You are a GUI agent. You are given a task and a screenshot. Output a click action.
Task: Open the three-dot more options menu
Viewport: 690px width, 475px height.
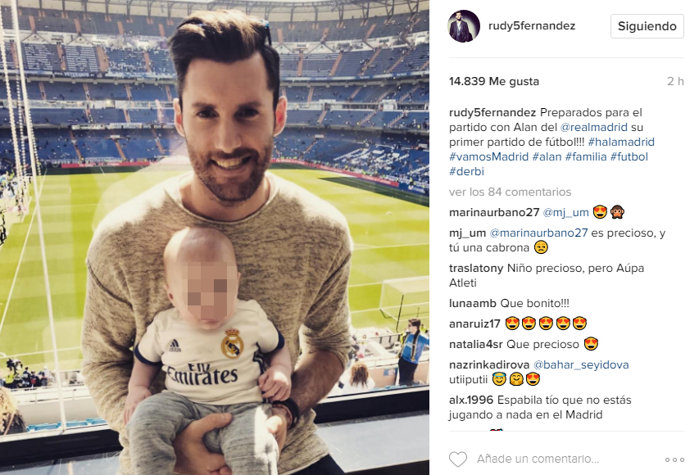pos(674,460)
